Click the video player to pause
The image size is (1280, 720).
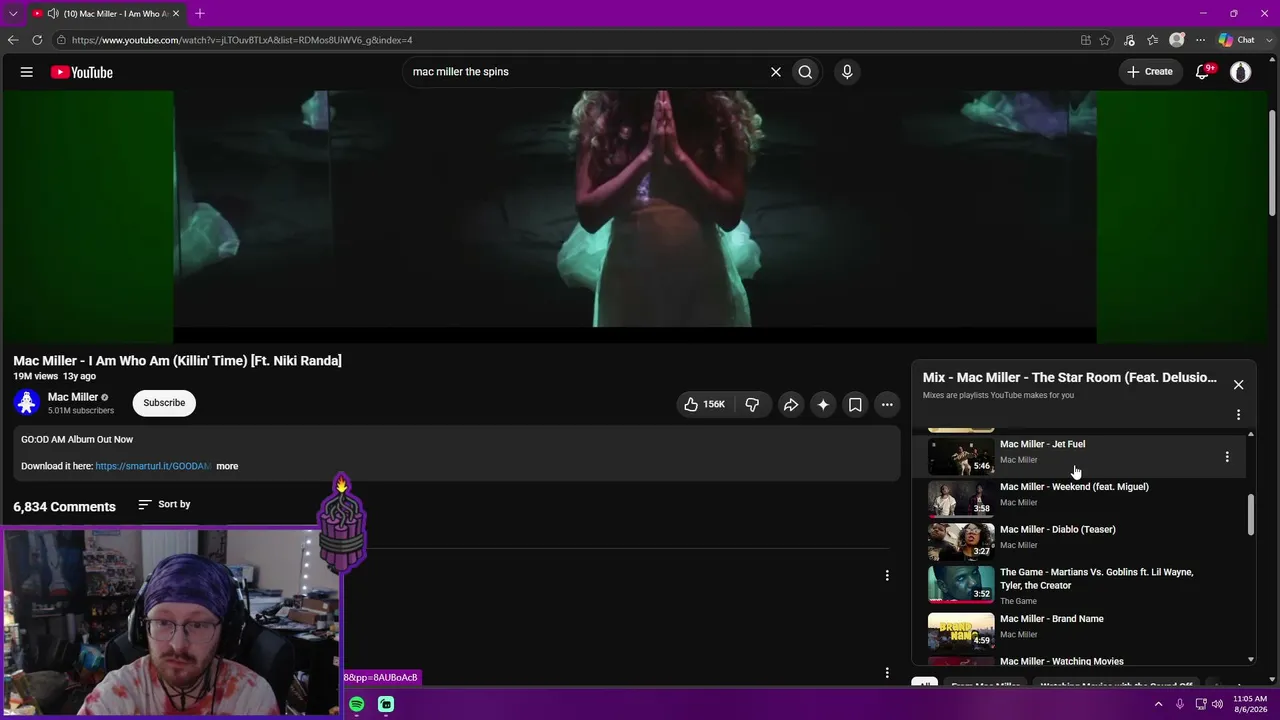635,216
